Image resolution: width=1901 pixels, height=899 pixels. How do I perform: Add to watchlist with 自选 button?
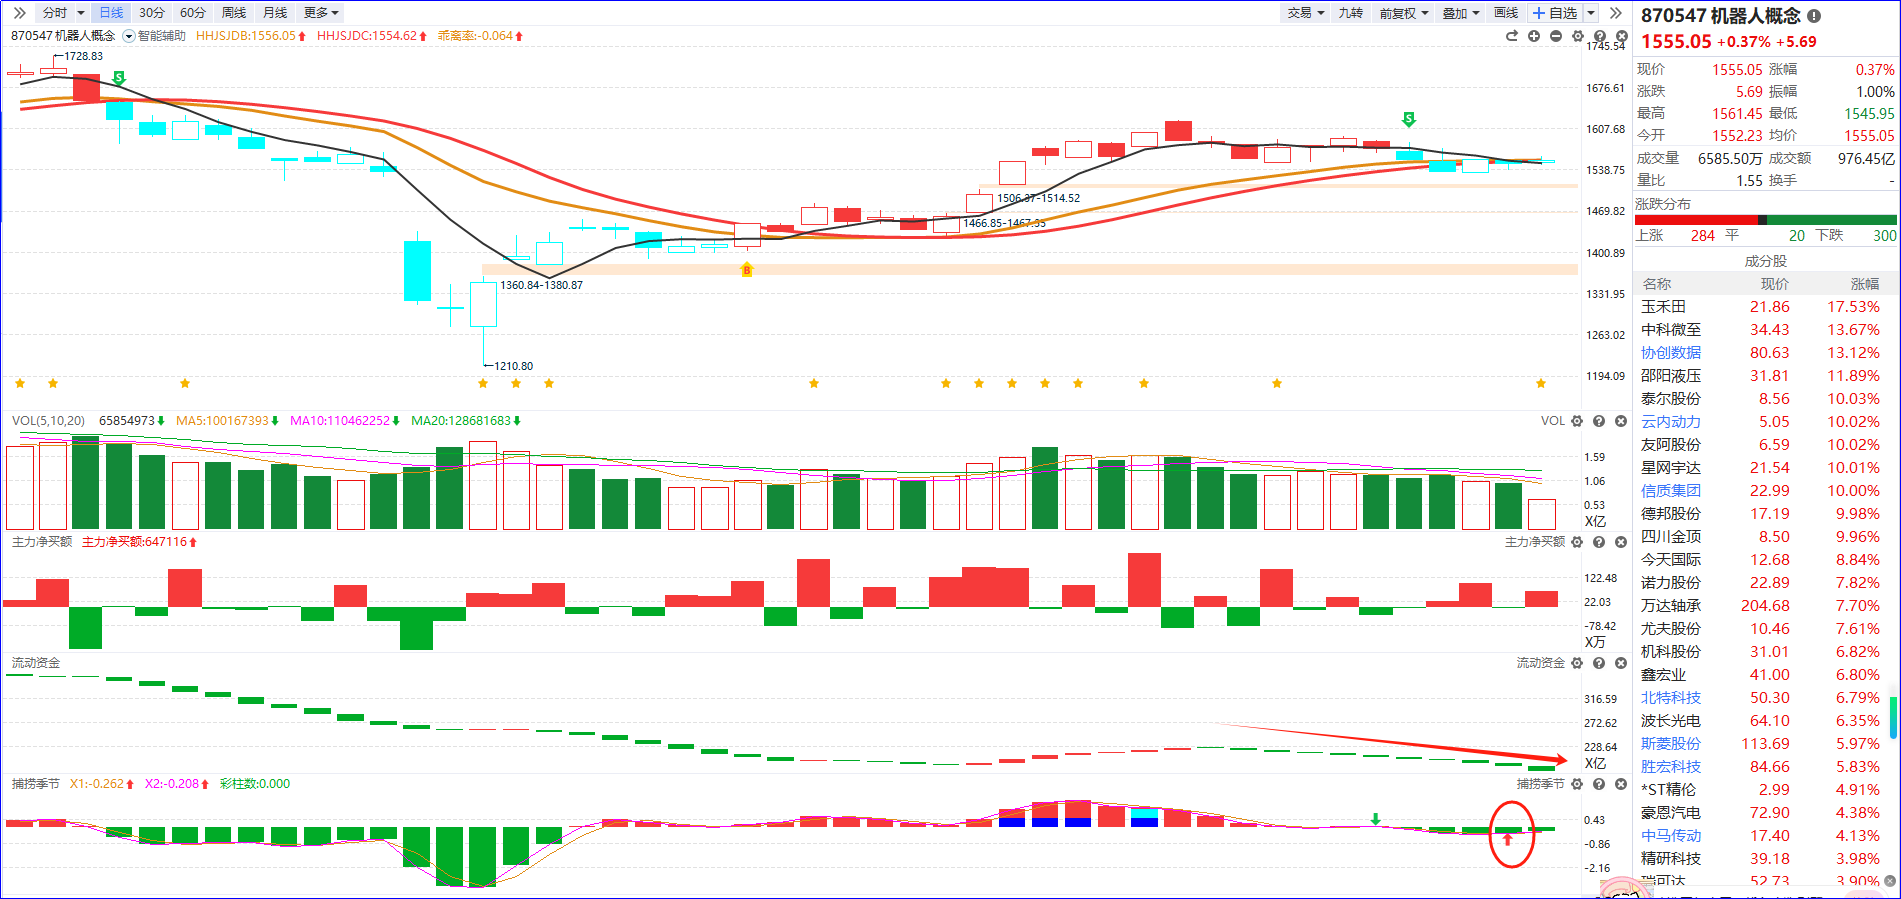(1555, 13)
